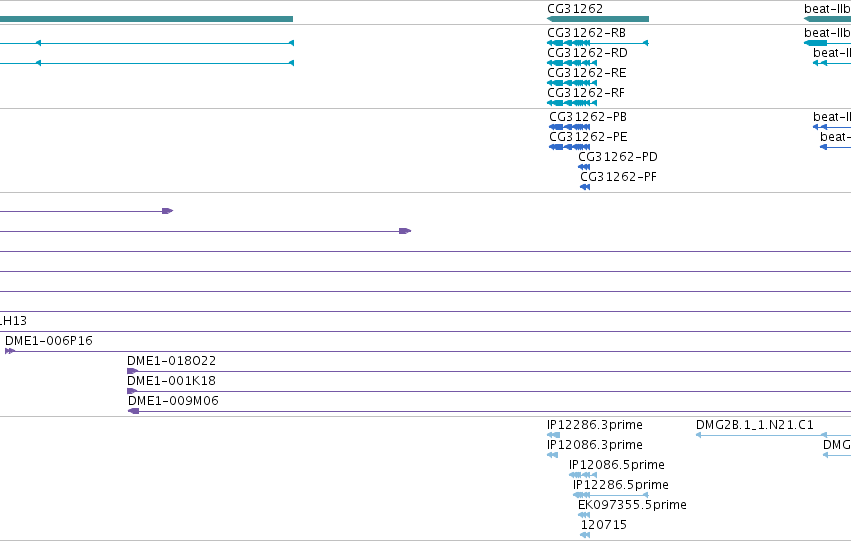Select DMG2B.1_1.N21.C1 feature label
Viewport: 851px width, 541px height.
755,425
